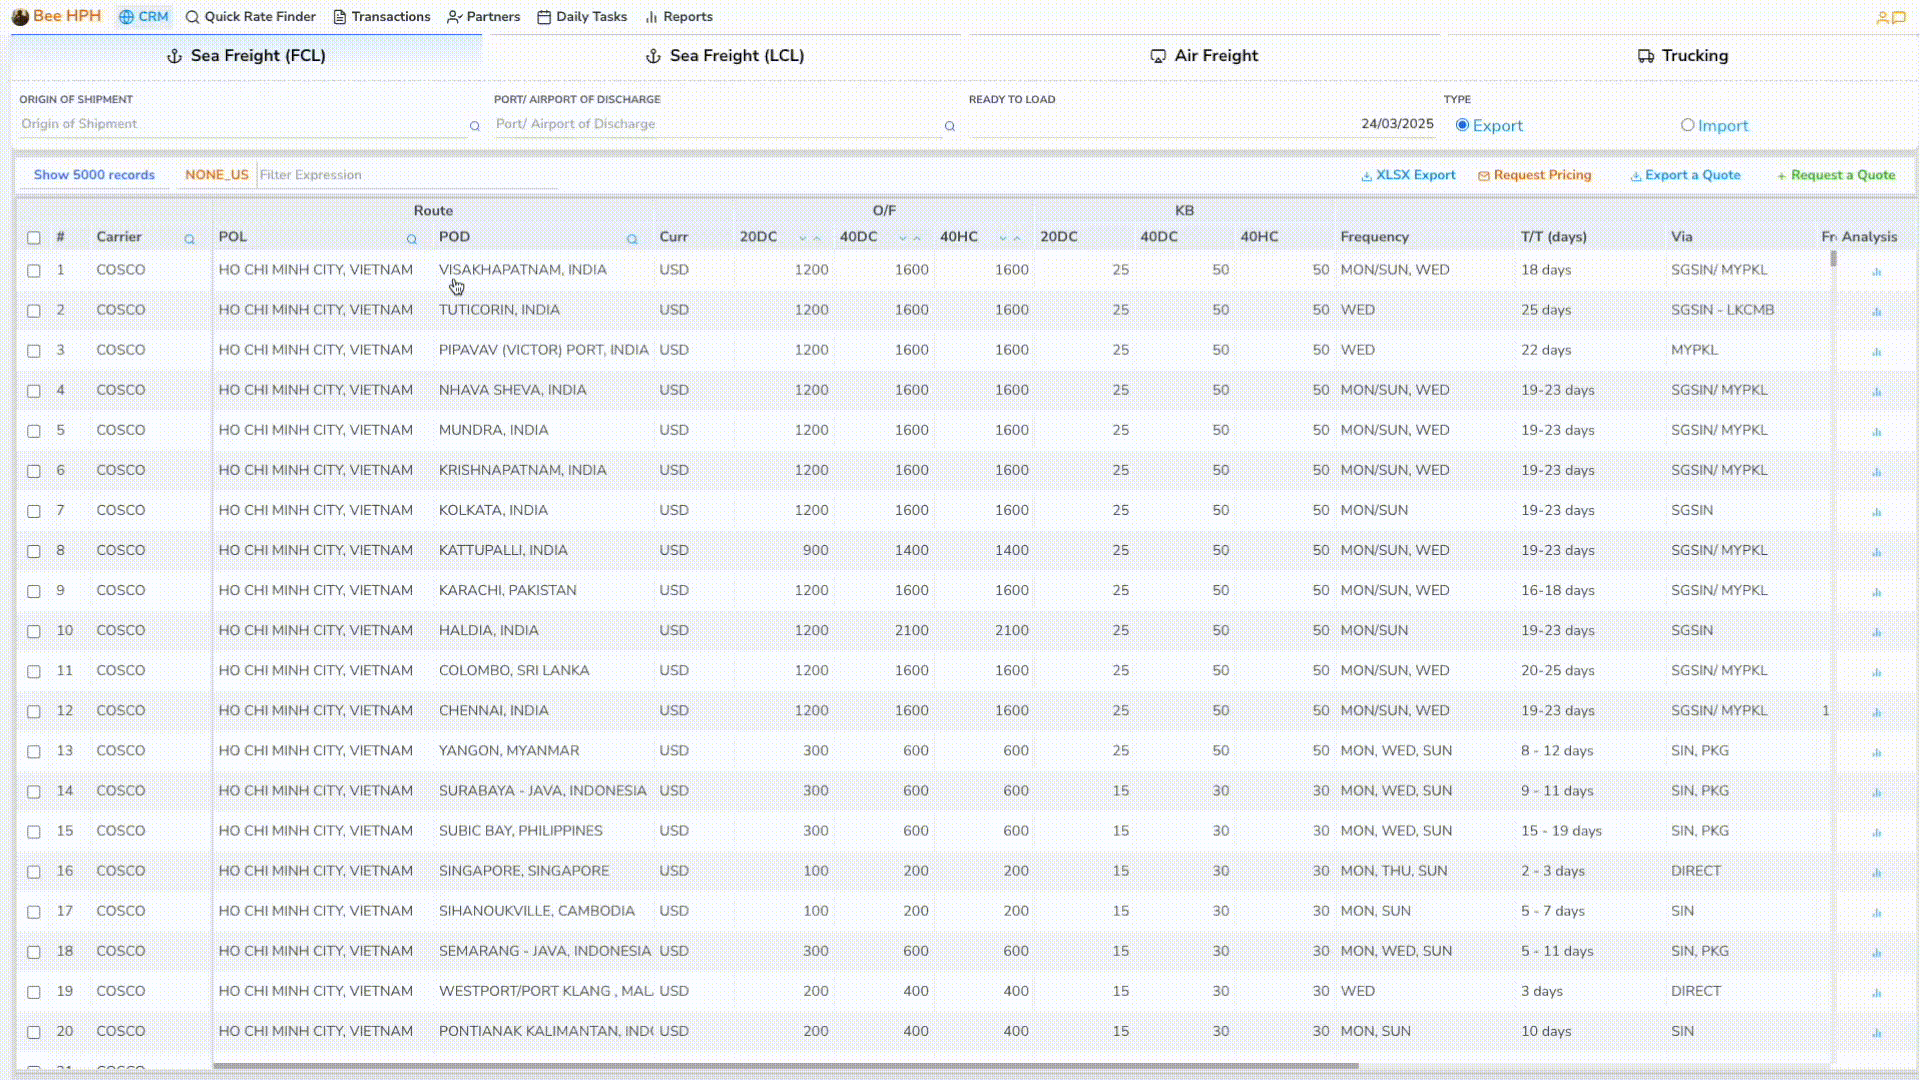Check the row 4 Nhava Sheva checkbox
The image size is (1920, 1080).
pos(34,391)
